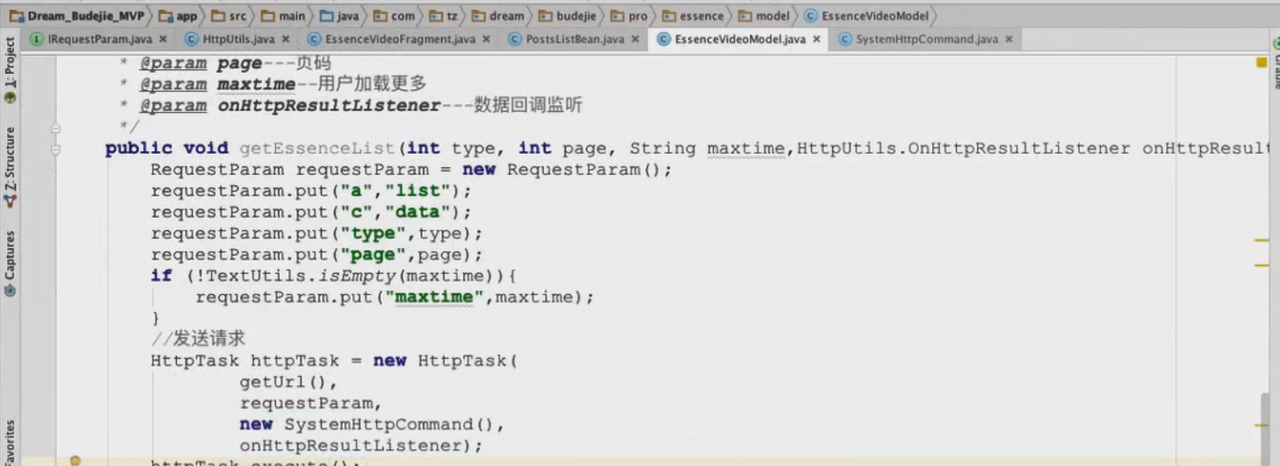Click the //发送请求 comment
Screen dimensions: 1280x466
pyautogui.click(x=198, y=339)
